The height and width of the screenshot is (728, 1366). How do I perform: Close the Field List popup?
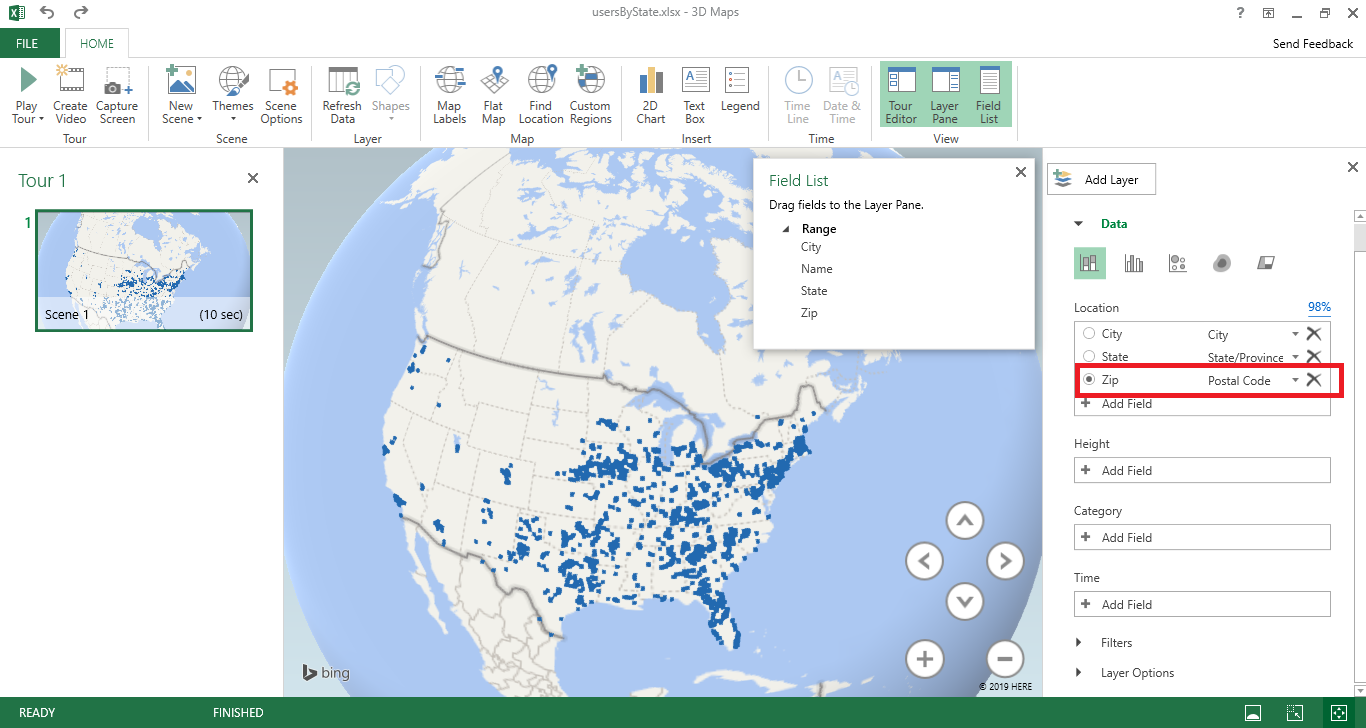click(x=1020, y=172)
